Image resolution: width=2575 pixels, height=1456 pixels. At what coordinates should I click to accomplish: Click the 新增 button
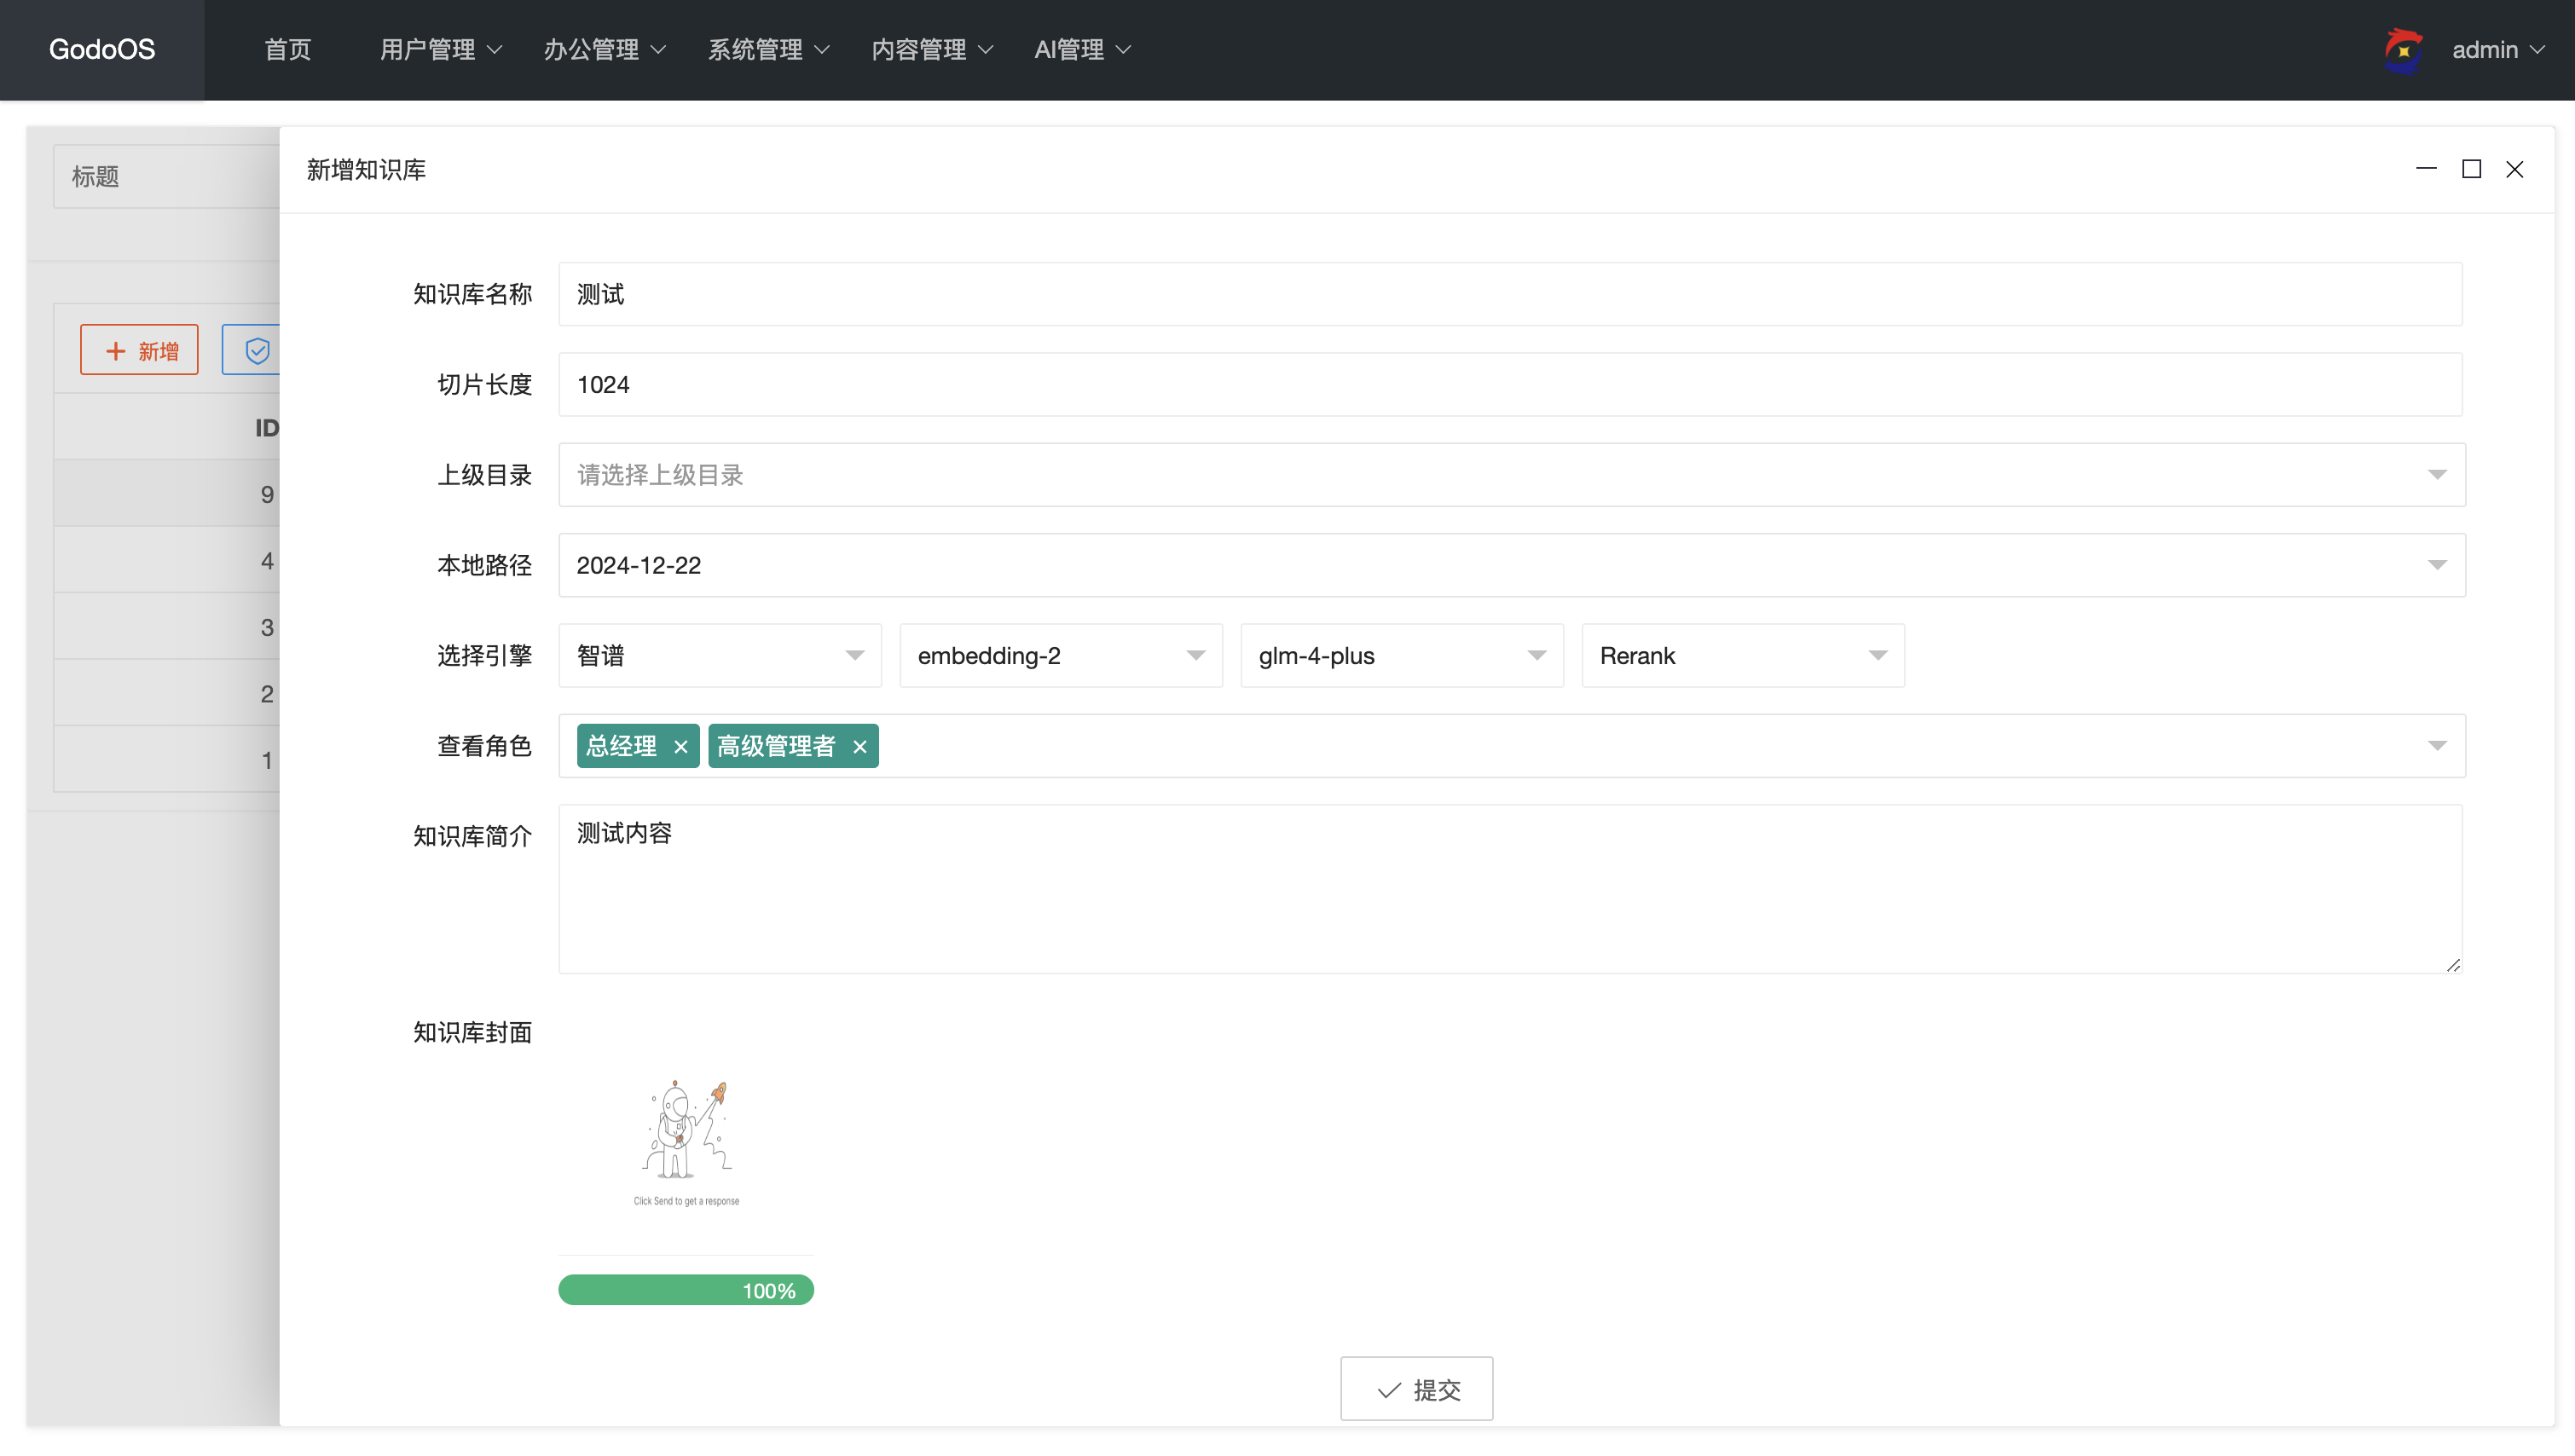[139, 349]
